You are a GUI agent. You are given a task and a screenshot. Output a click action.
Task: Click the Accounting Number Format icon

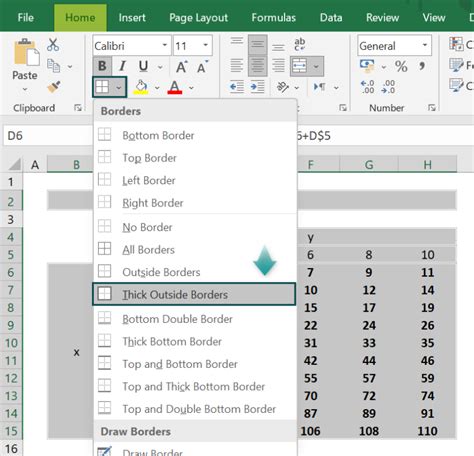click(x=367, y=66)
